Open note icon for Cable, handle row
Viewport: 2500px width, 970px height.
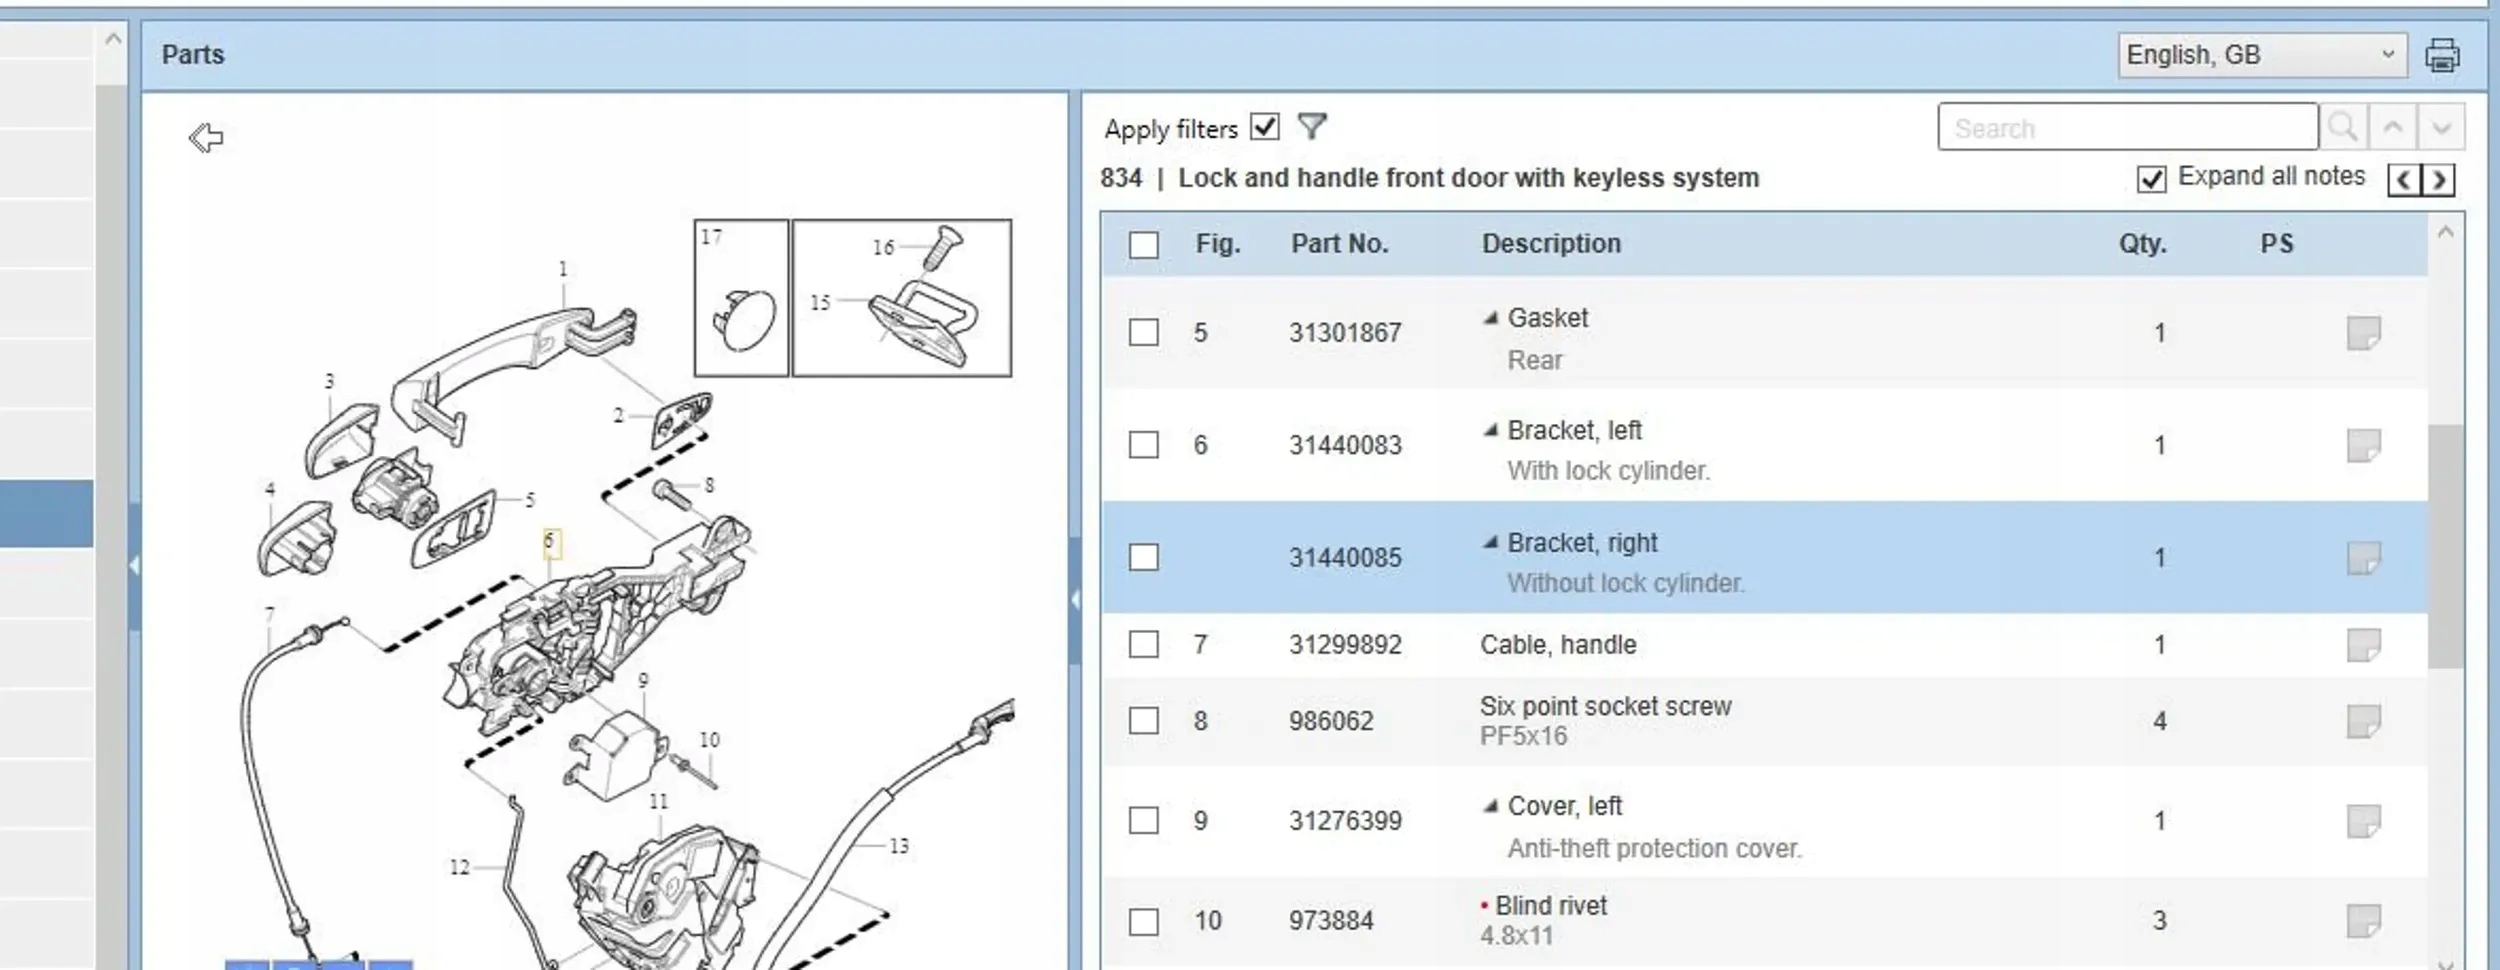point(2363,645)
